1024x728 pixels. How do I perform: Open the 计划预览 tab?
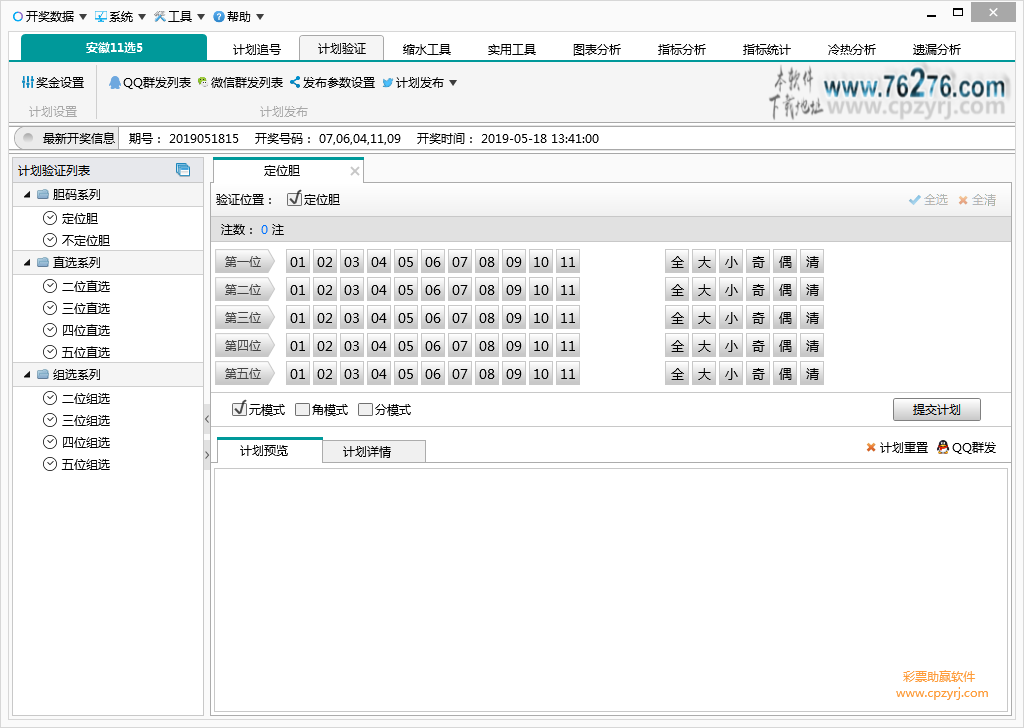(270, 451)
